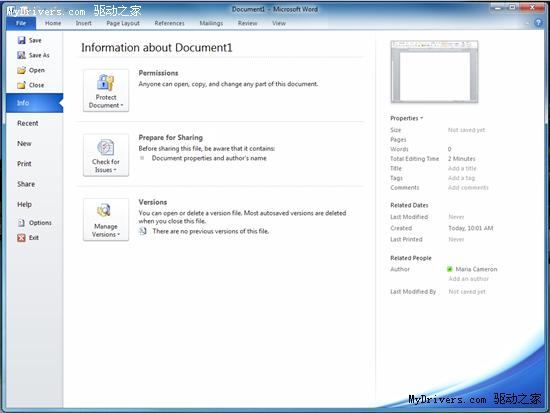Click 'There are no previous versions' text

click(x=211, y=231)
